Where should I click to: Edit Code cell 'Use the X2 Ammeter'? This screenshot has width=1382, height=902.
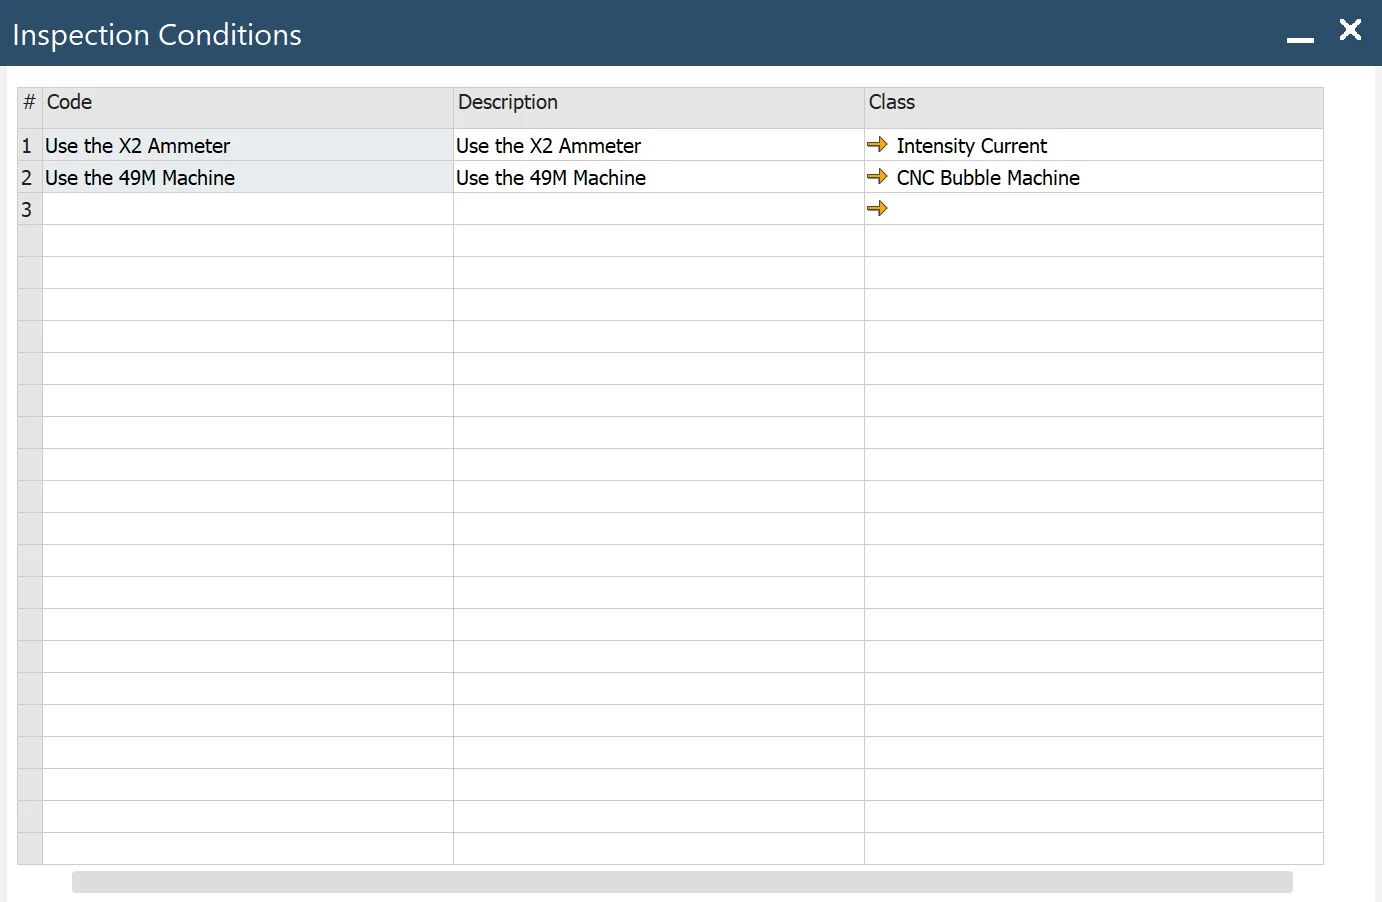click(x=247, y=146)
